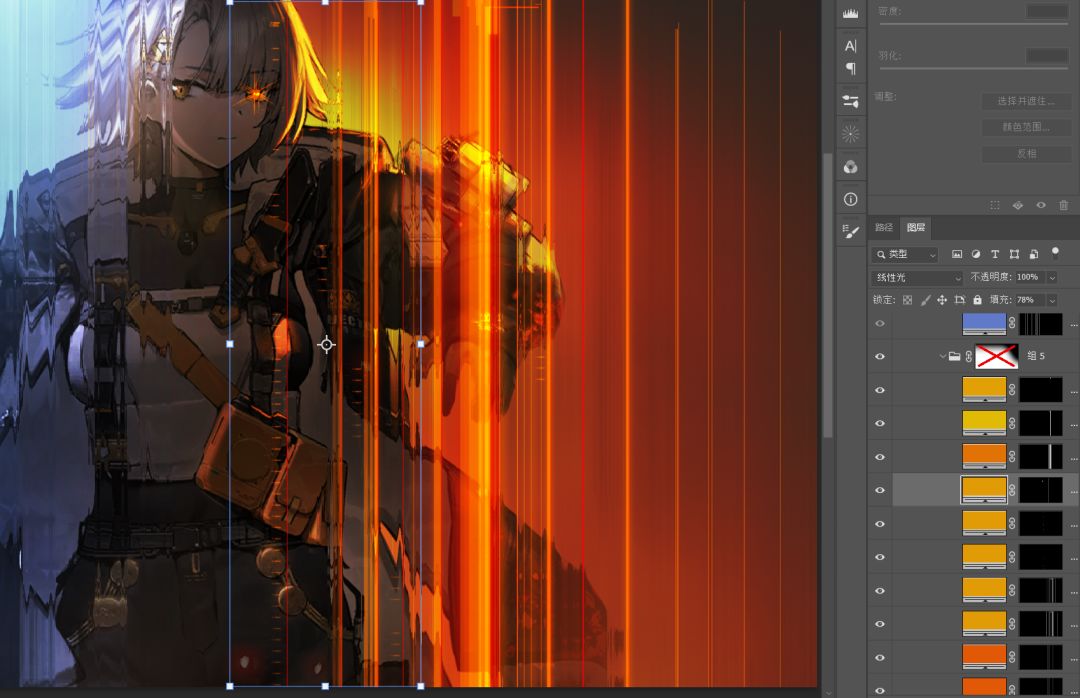Select the 图层 tab
1080x698 pixels.
915,228
